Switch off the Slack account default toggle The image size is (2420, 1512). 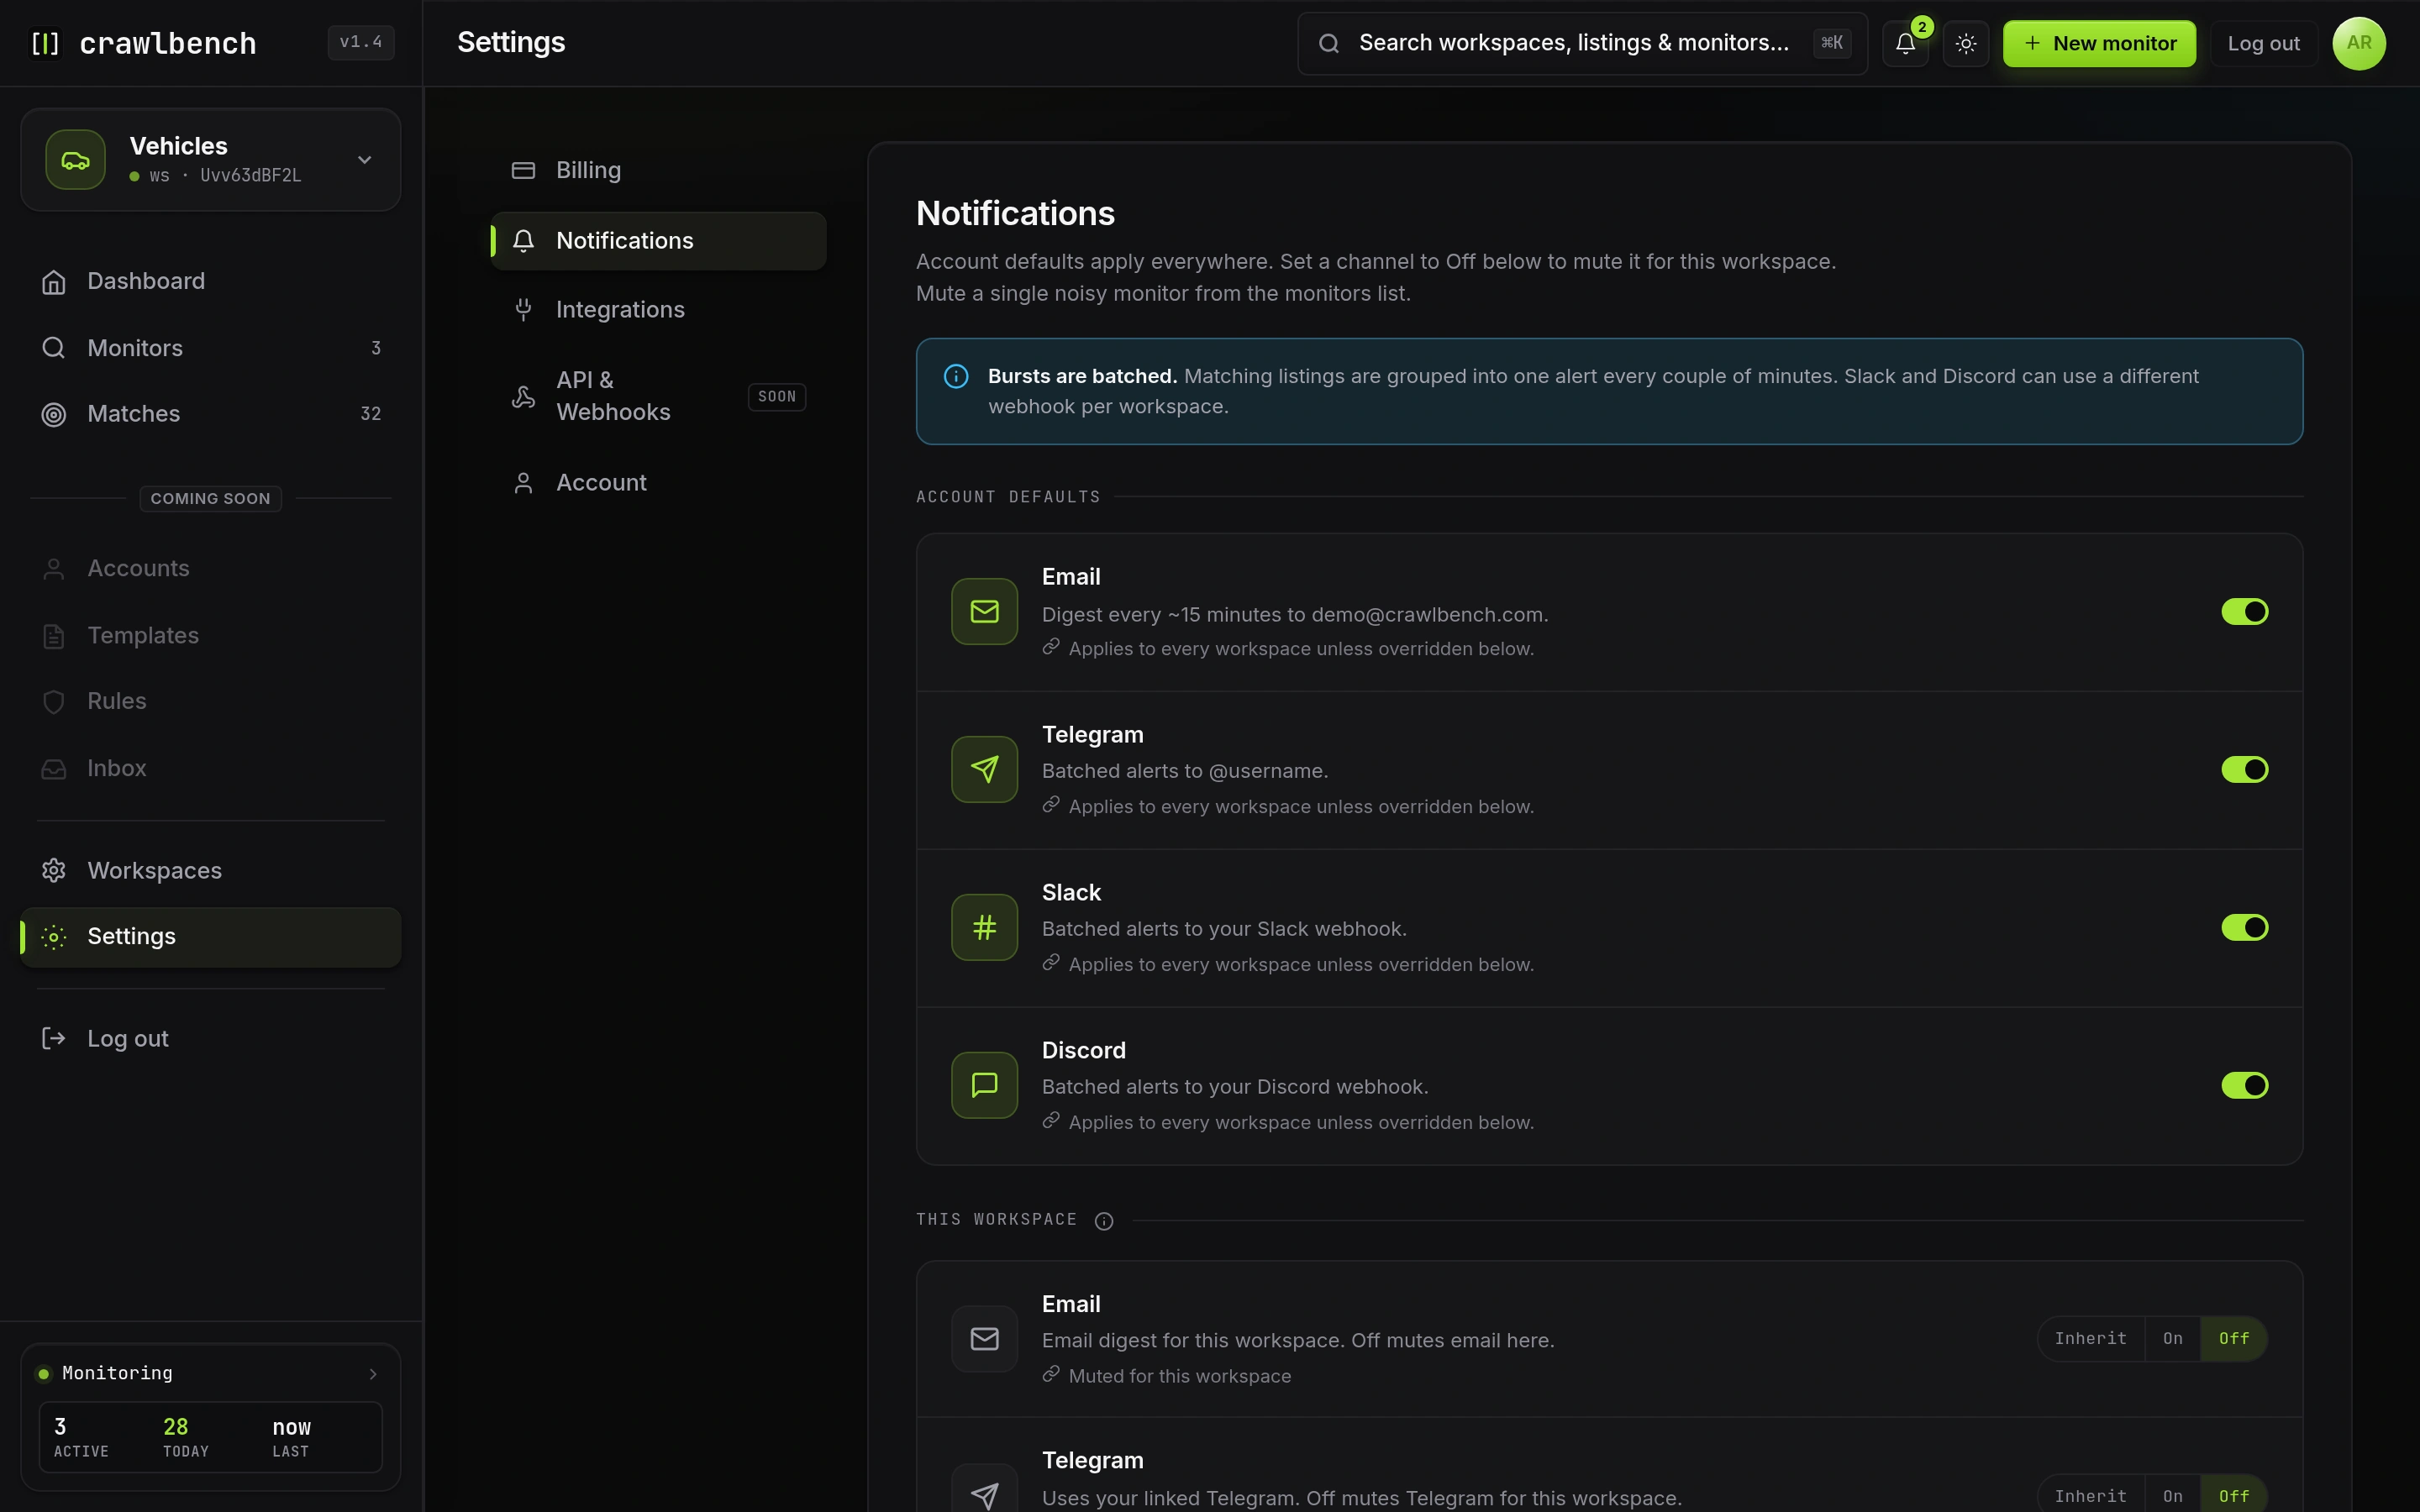tap(2245, 927)
